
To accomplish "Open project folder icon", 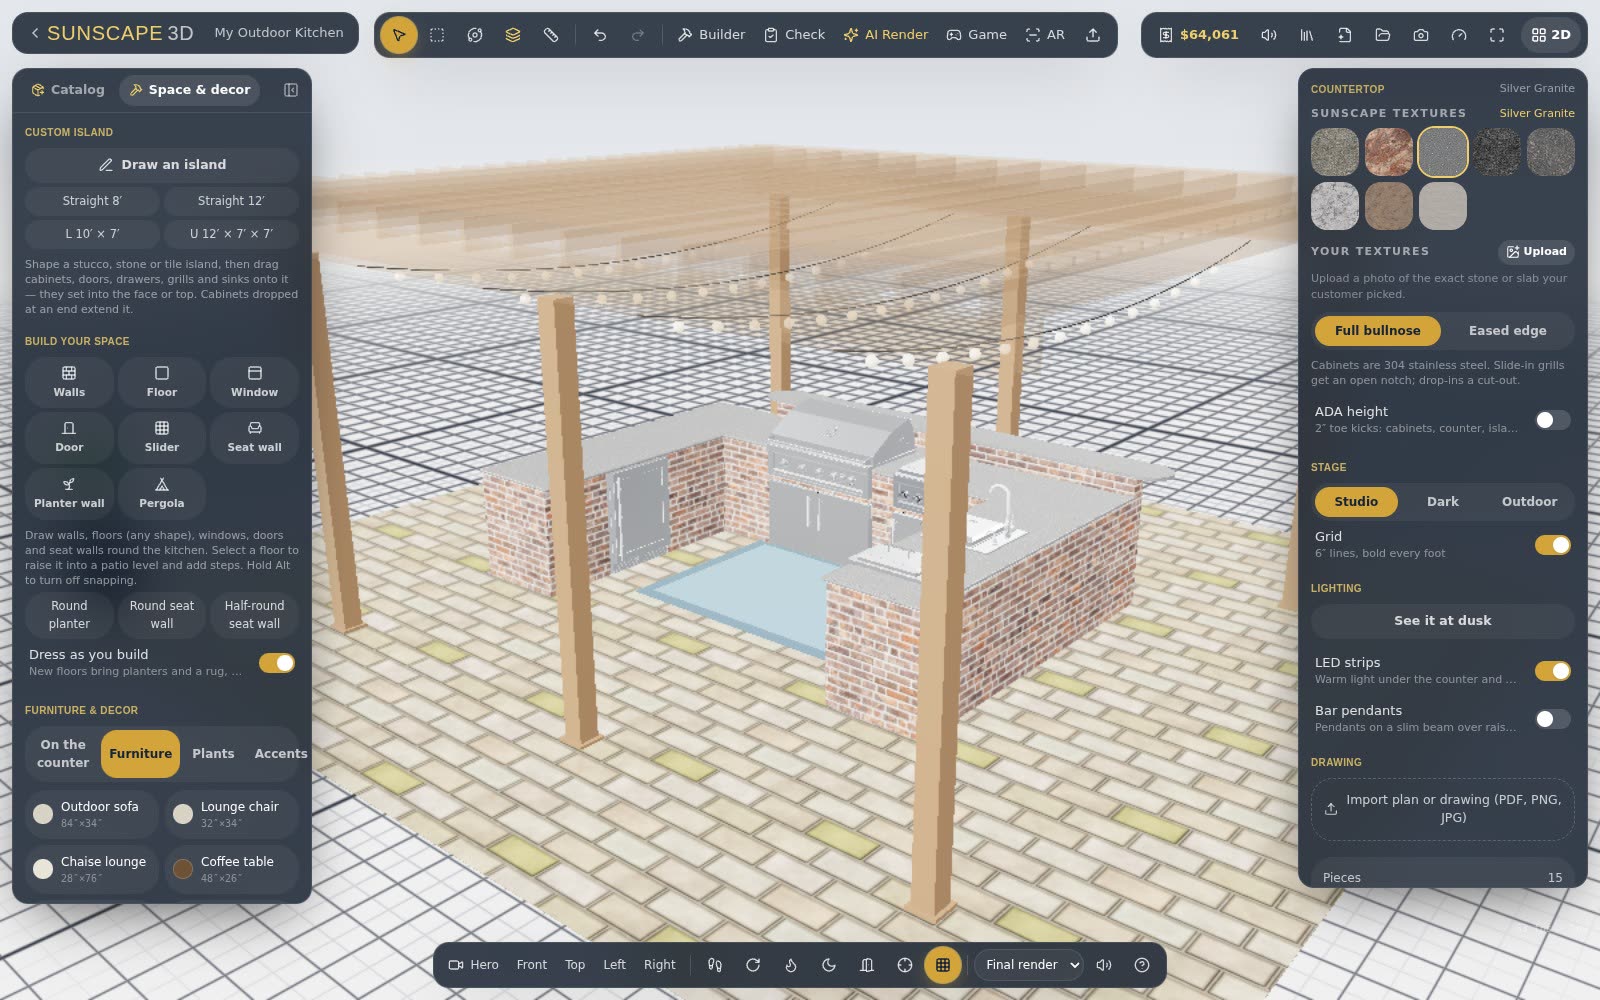I will (1383, 35).
